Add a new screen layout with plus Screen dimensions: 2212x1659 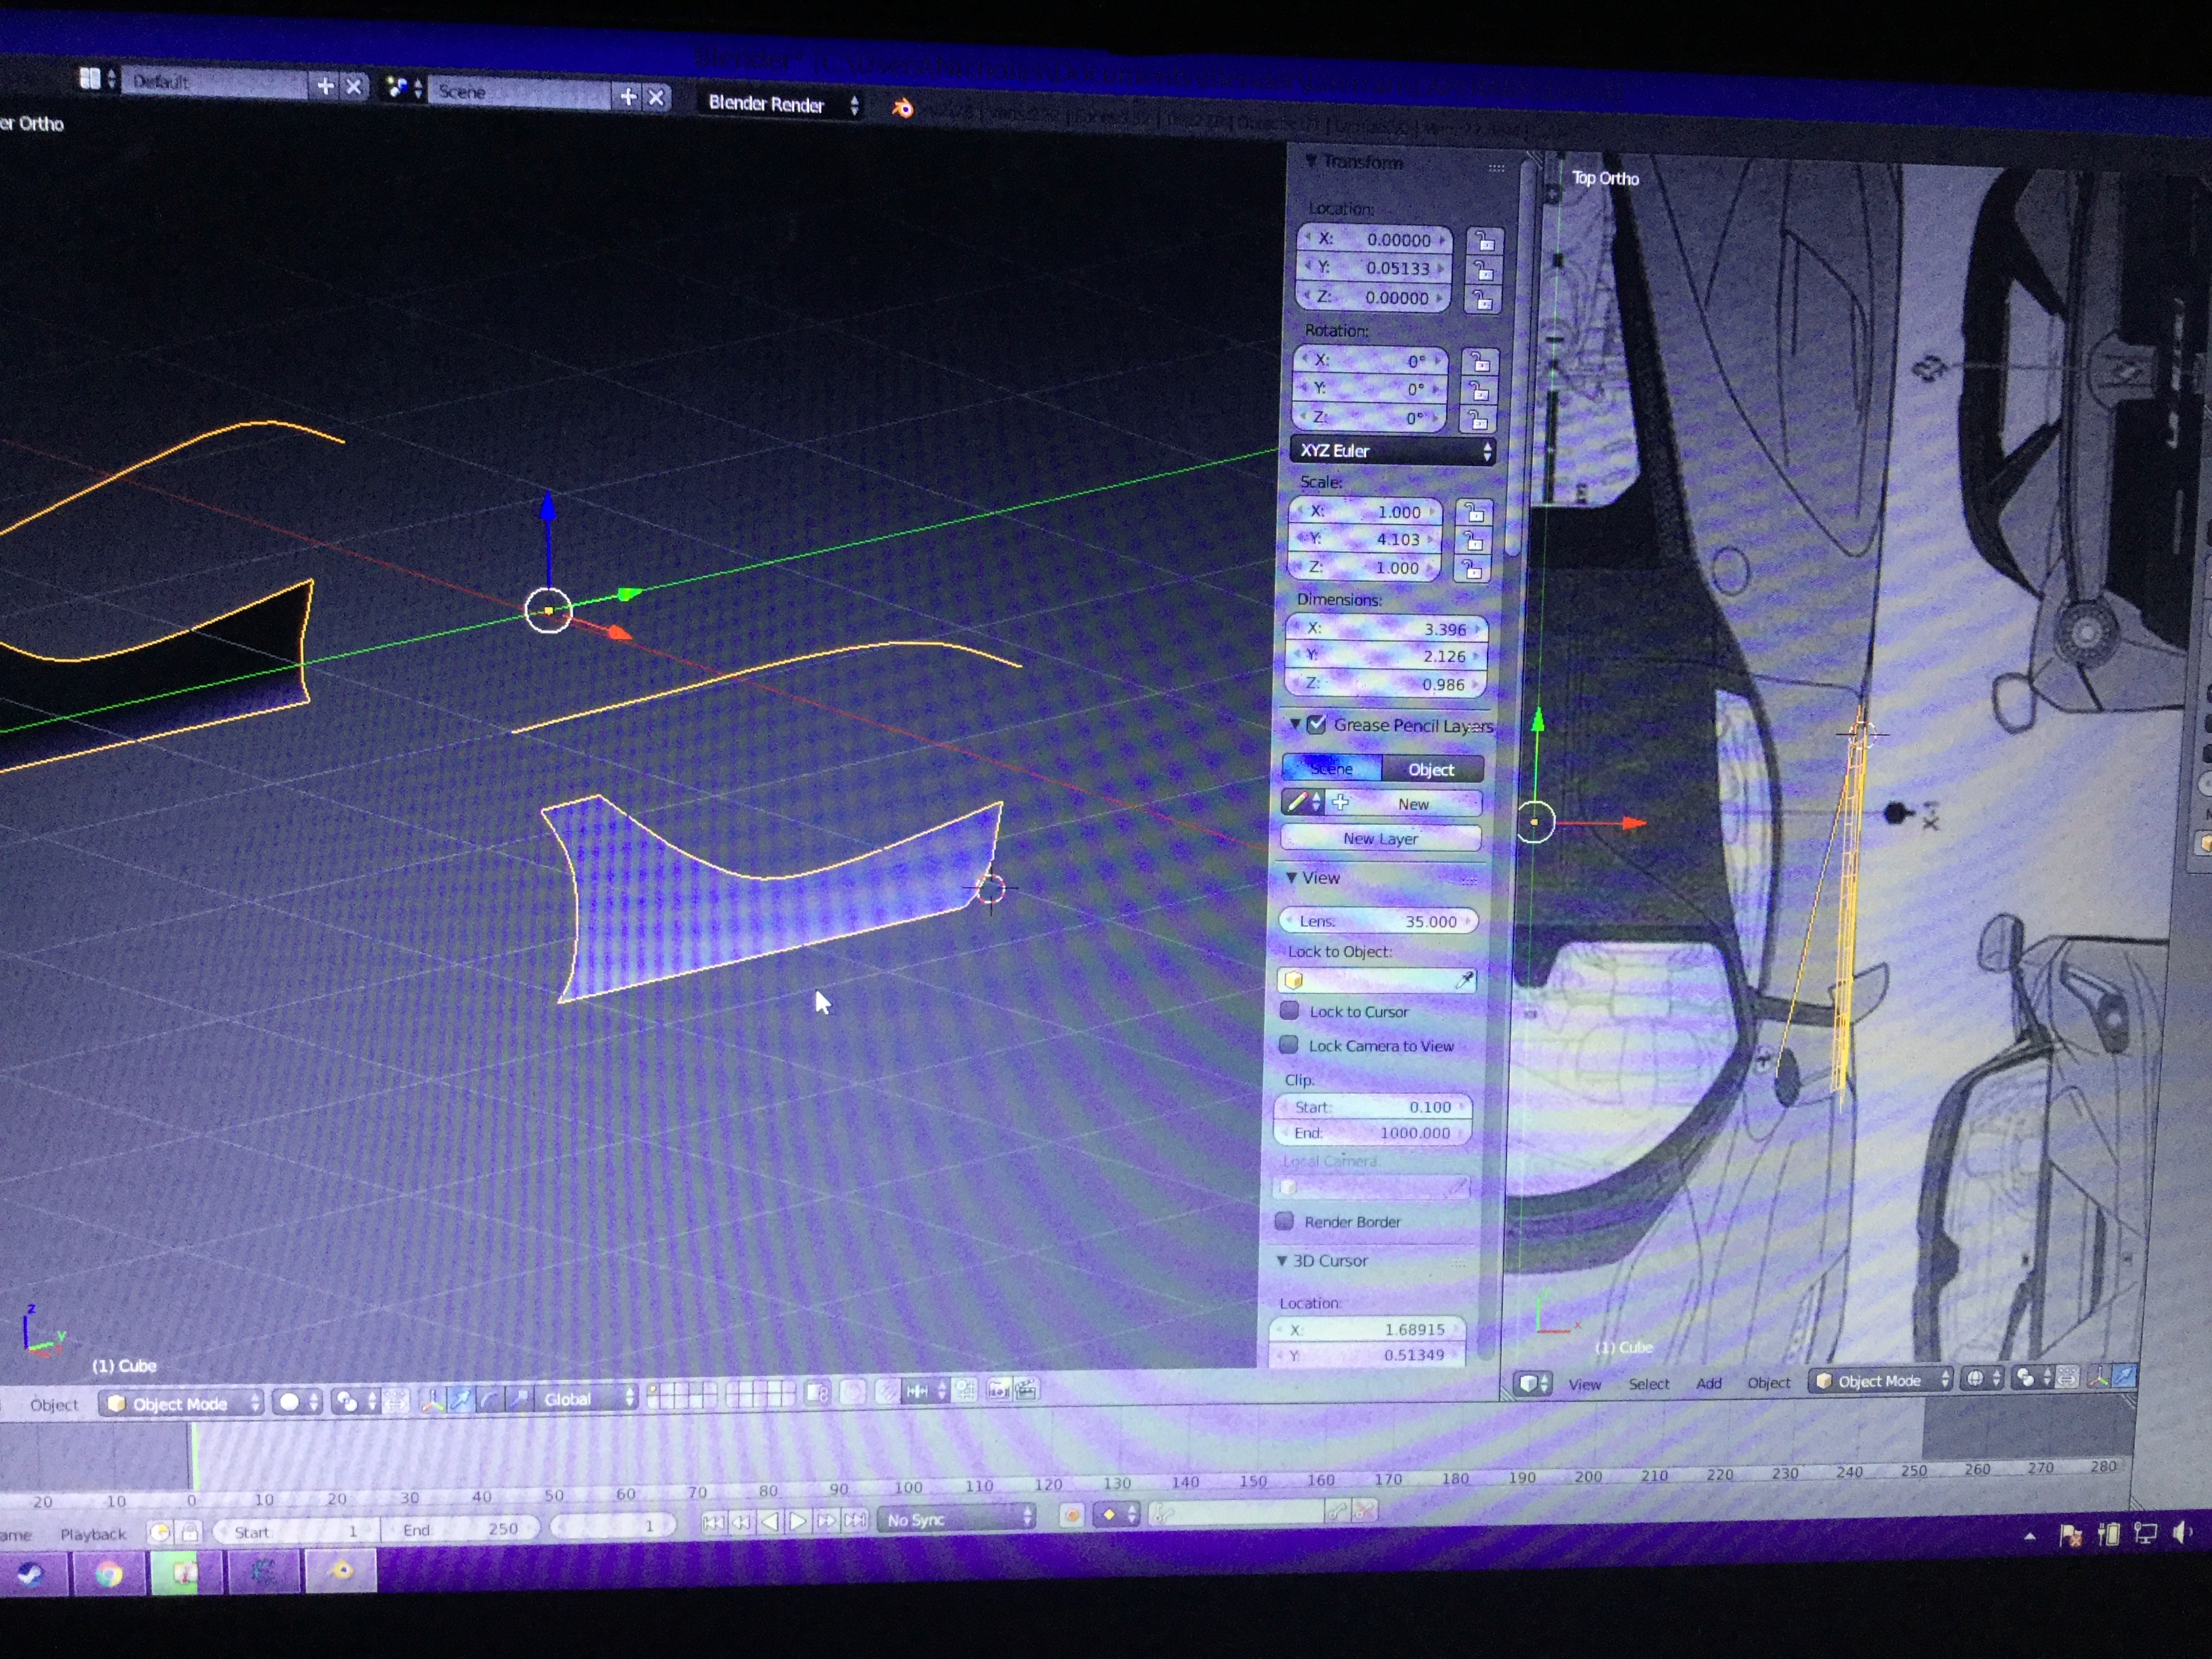(x=325, y=86)
